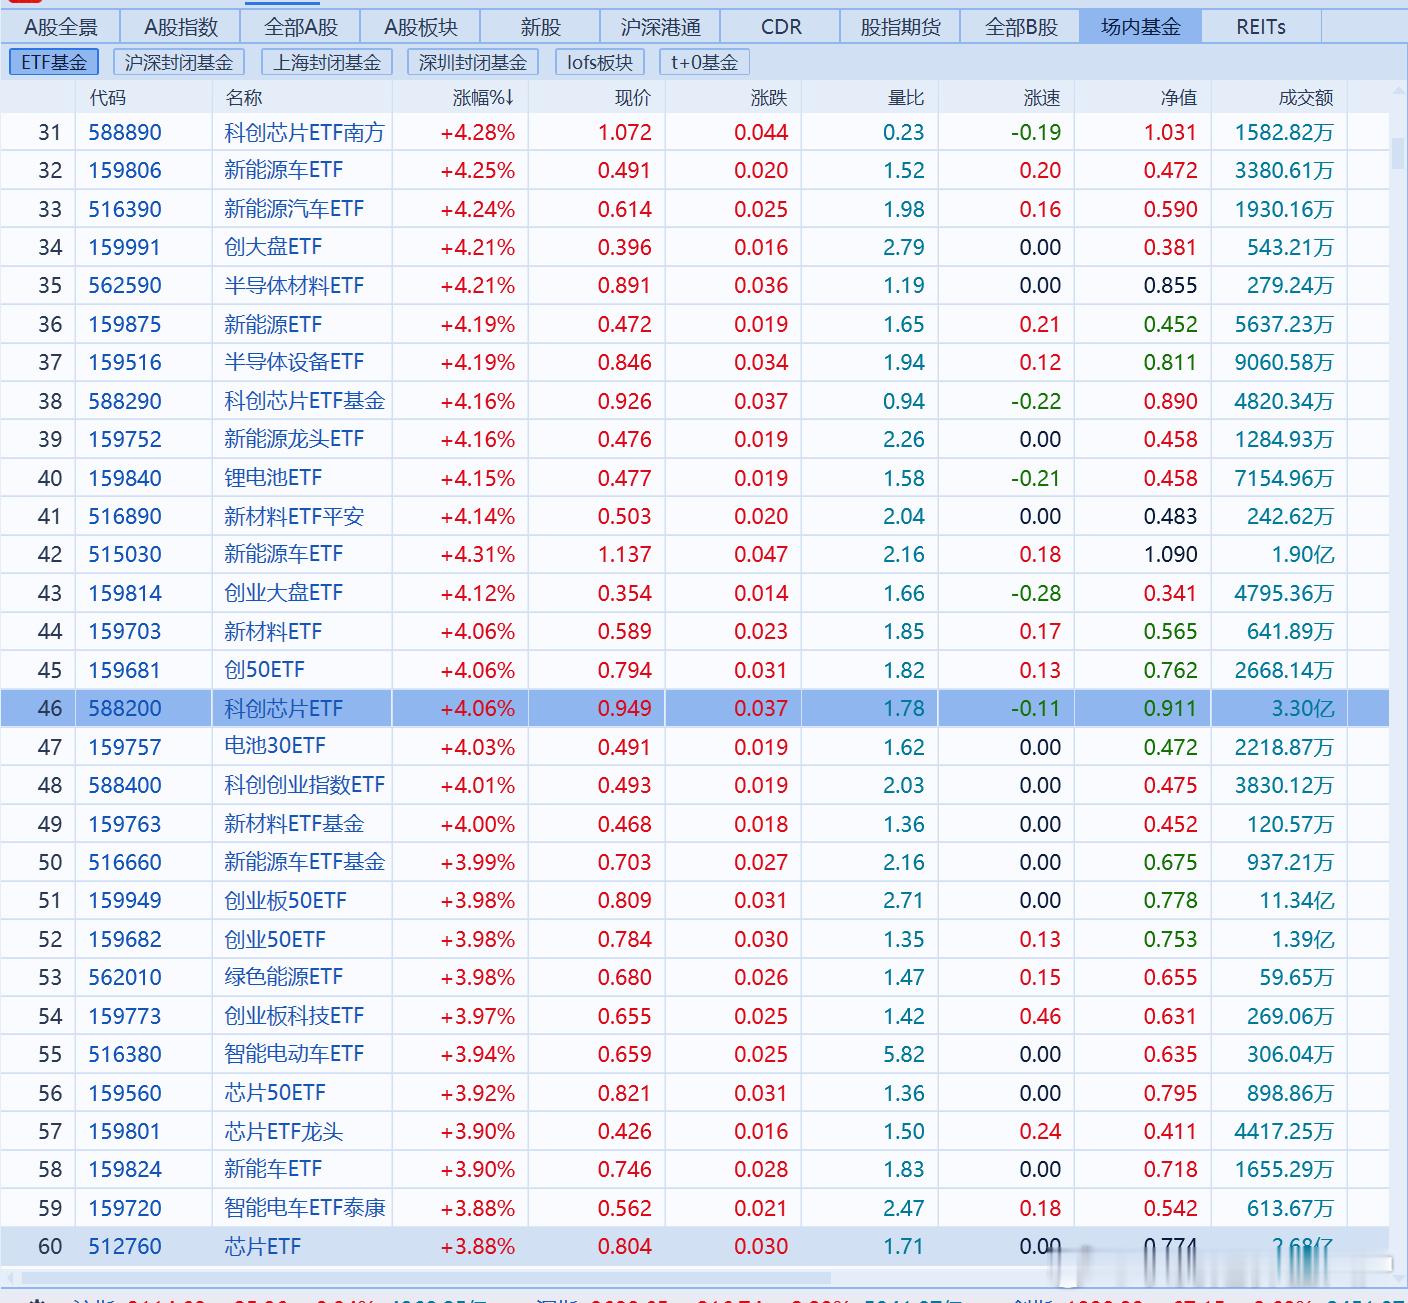The width and height of the screenshot is (1408, 1303).
Task: Click 半导体材料ETF name
Action: [294, 286]
